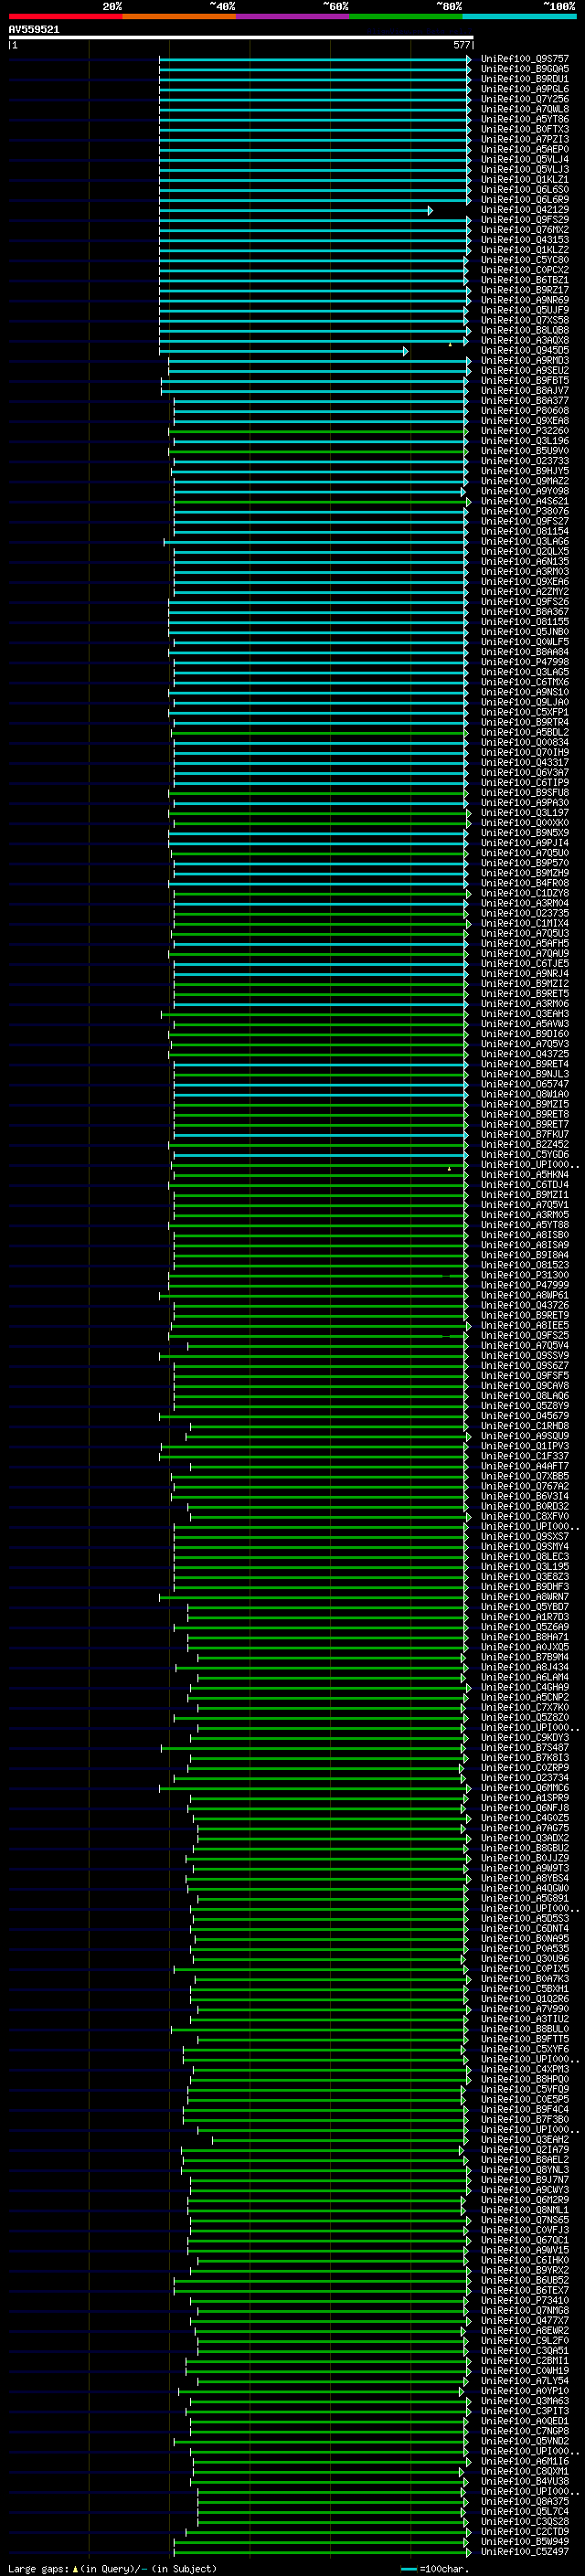Screen dimensions: 585x2576
Task: Select hit label UniRef100_B9GQA5
Action: click(524, 69)
